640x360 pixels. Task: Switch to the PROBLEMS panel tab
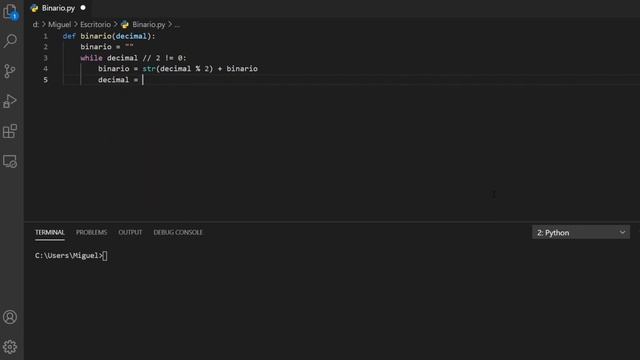click(x=91, y=232)
